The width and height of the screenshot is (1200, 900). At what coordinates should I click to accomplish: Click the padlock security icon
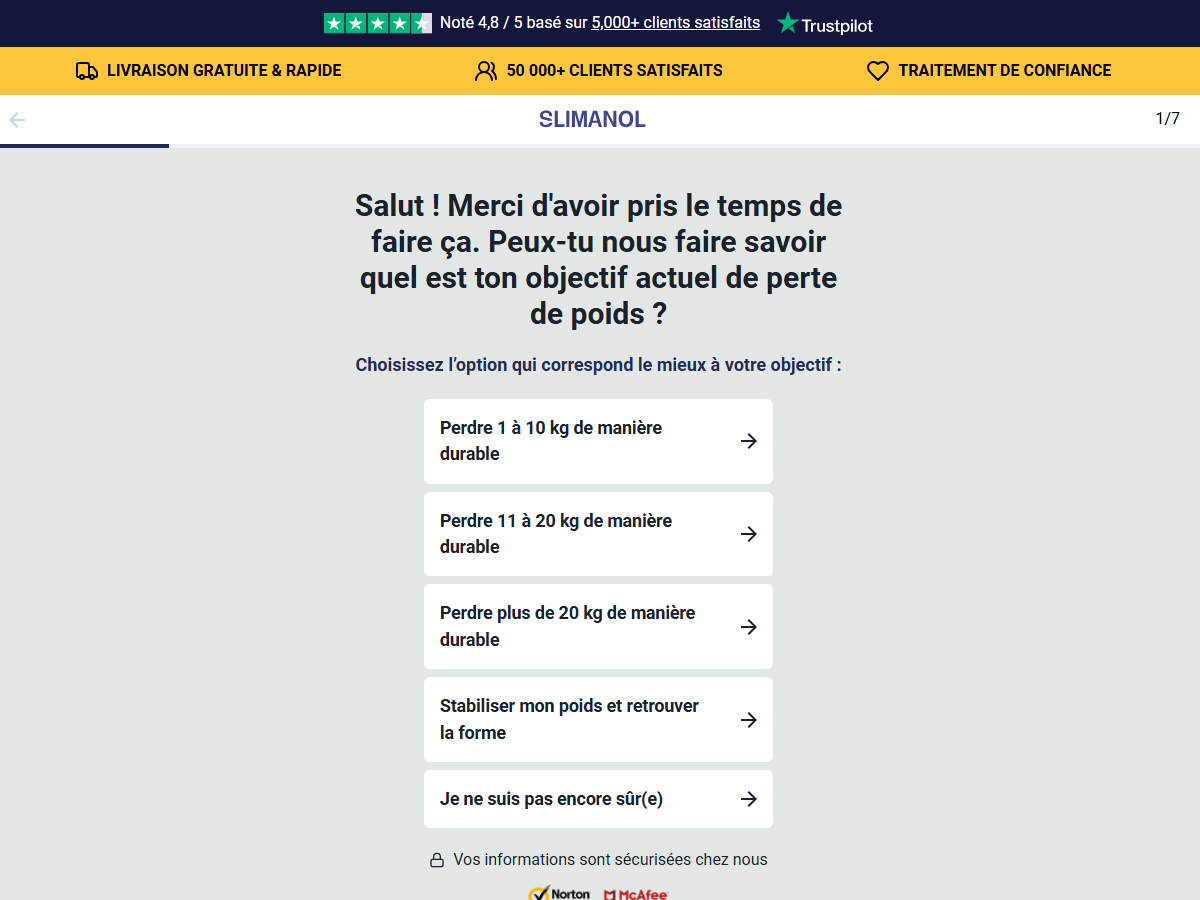[x=437, y=860]
